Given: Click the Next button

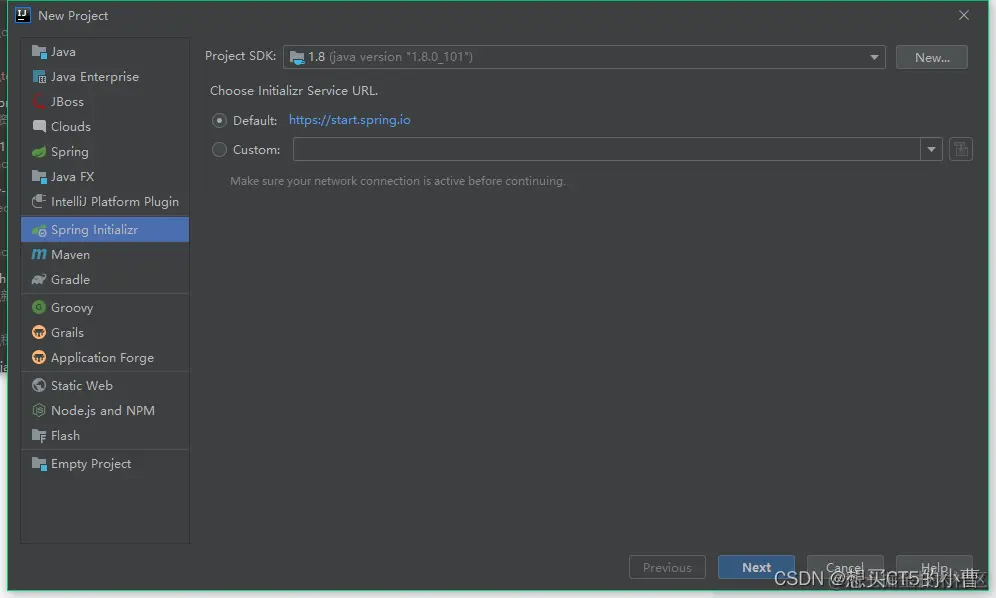Looking at the screenshot, I should (x=756, y=567).
